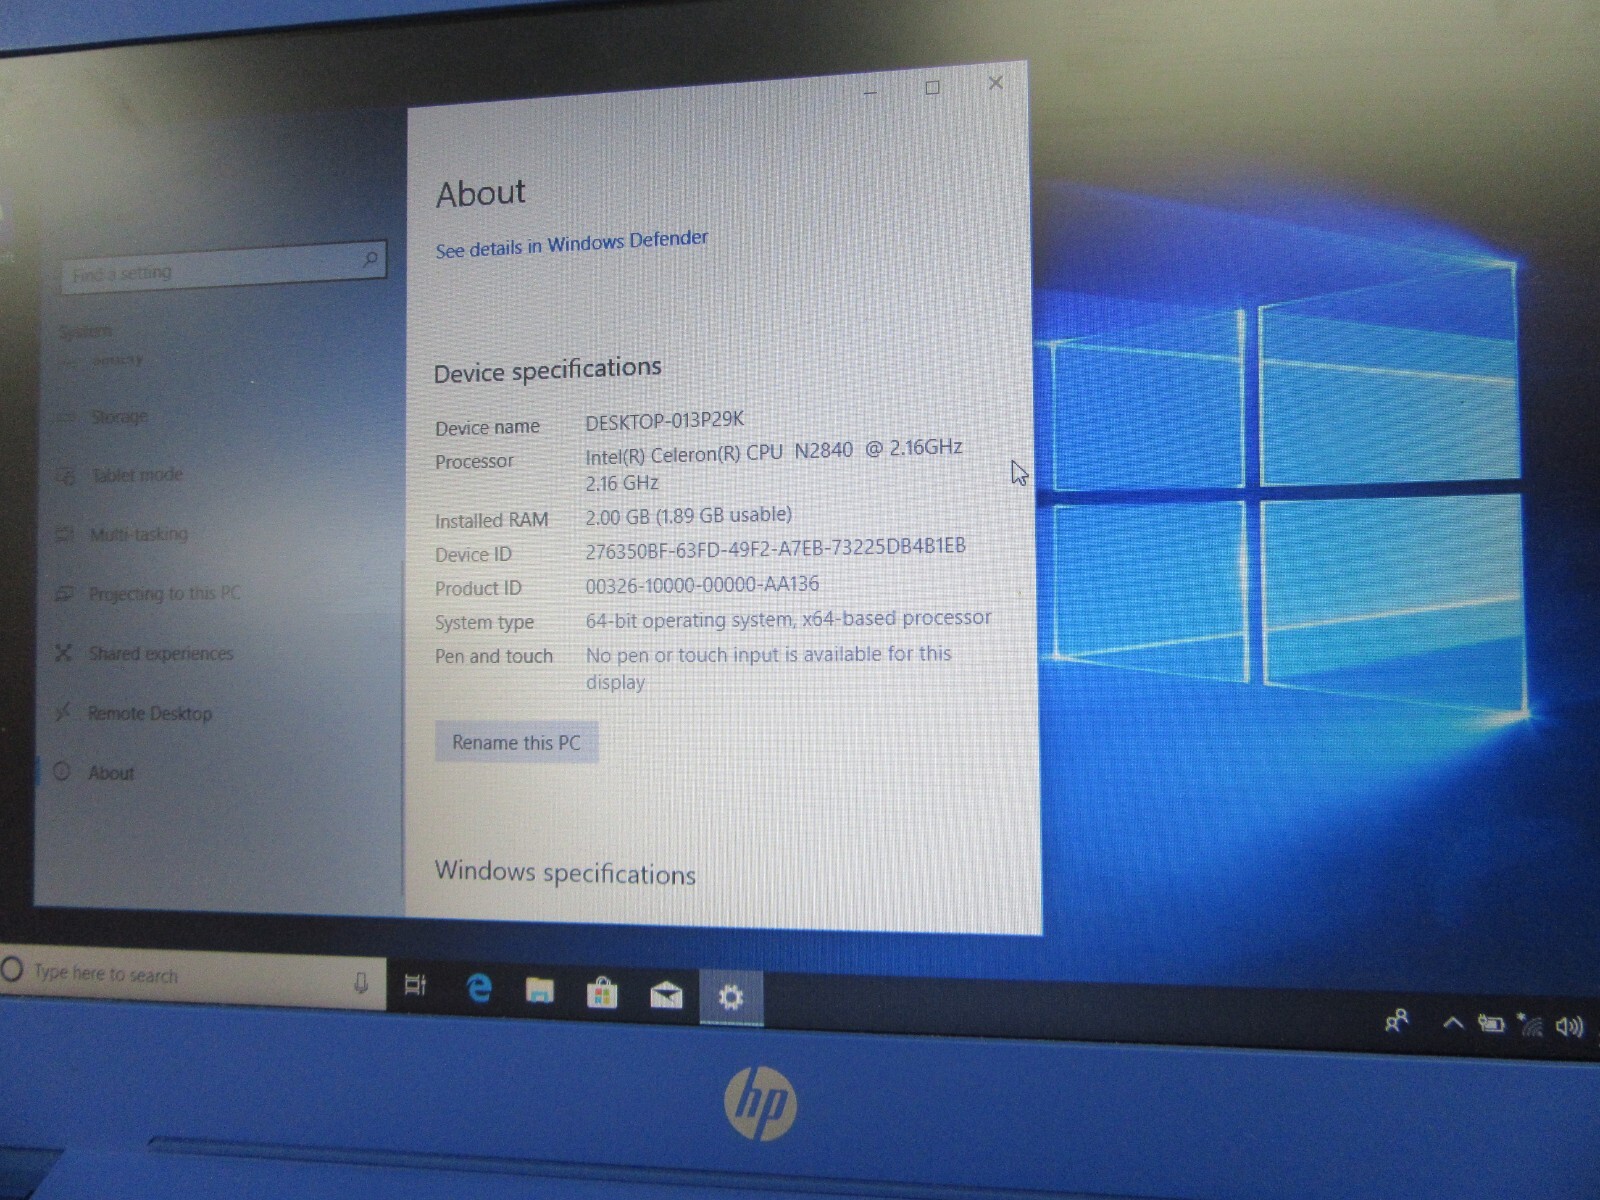Click the Device ID label
Screen dimensions: 1600x1200
(473, 554)
